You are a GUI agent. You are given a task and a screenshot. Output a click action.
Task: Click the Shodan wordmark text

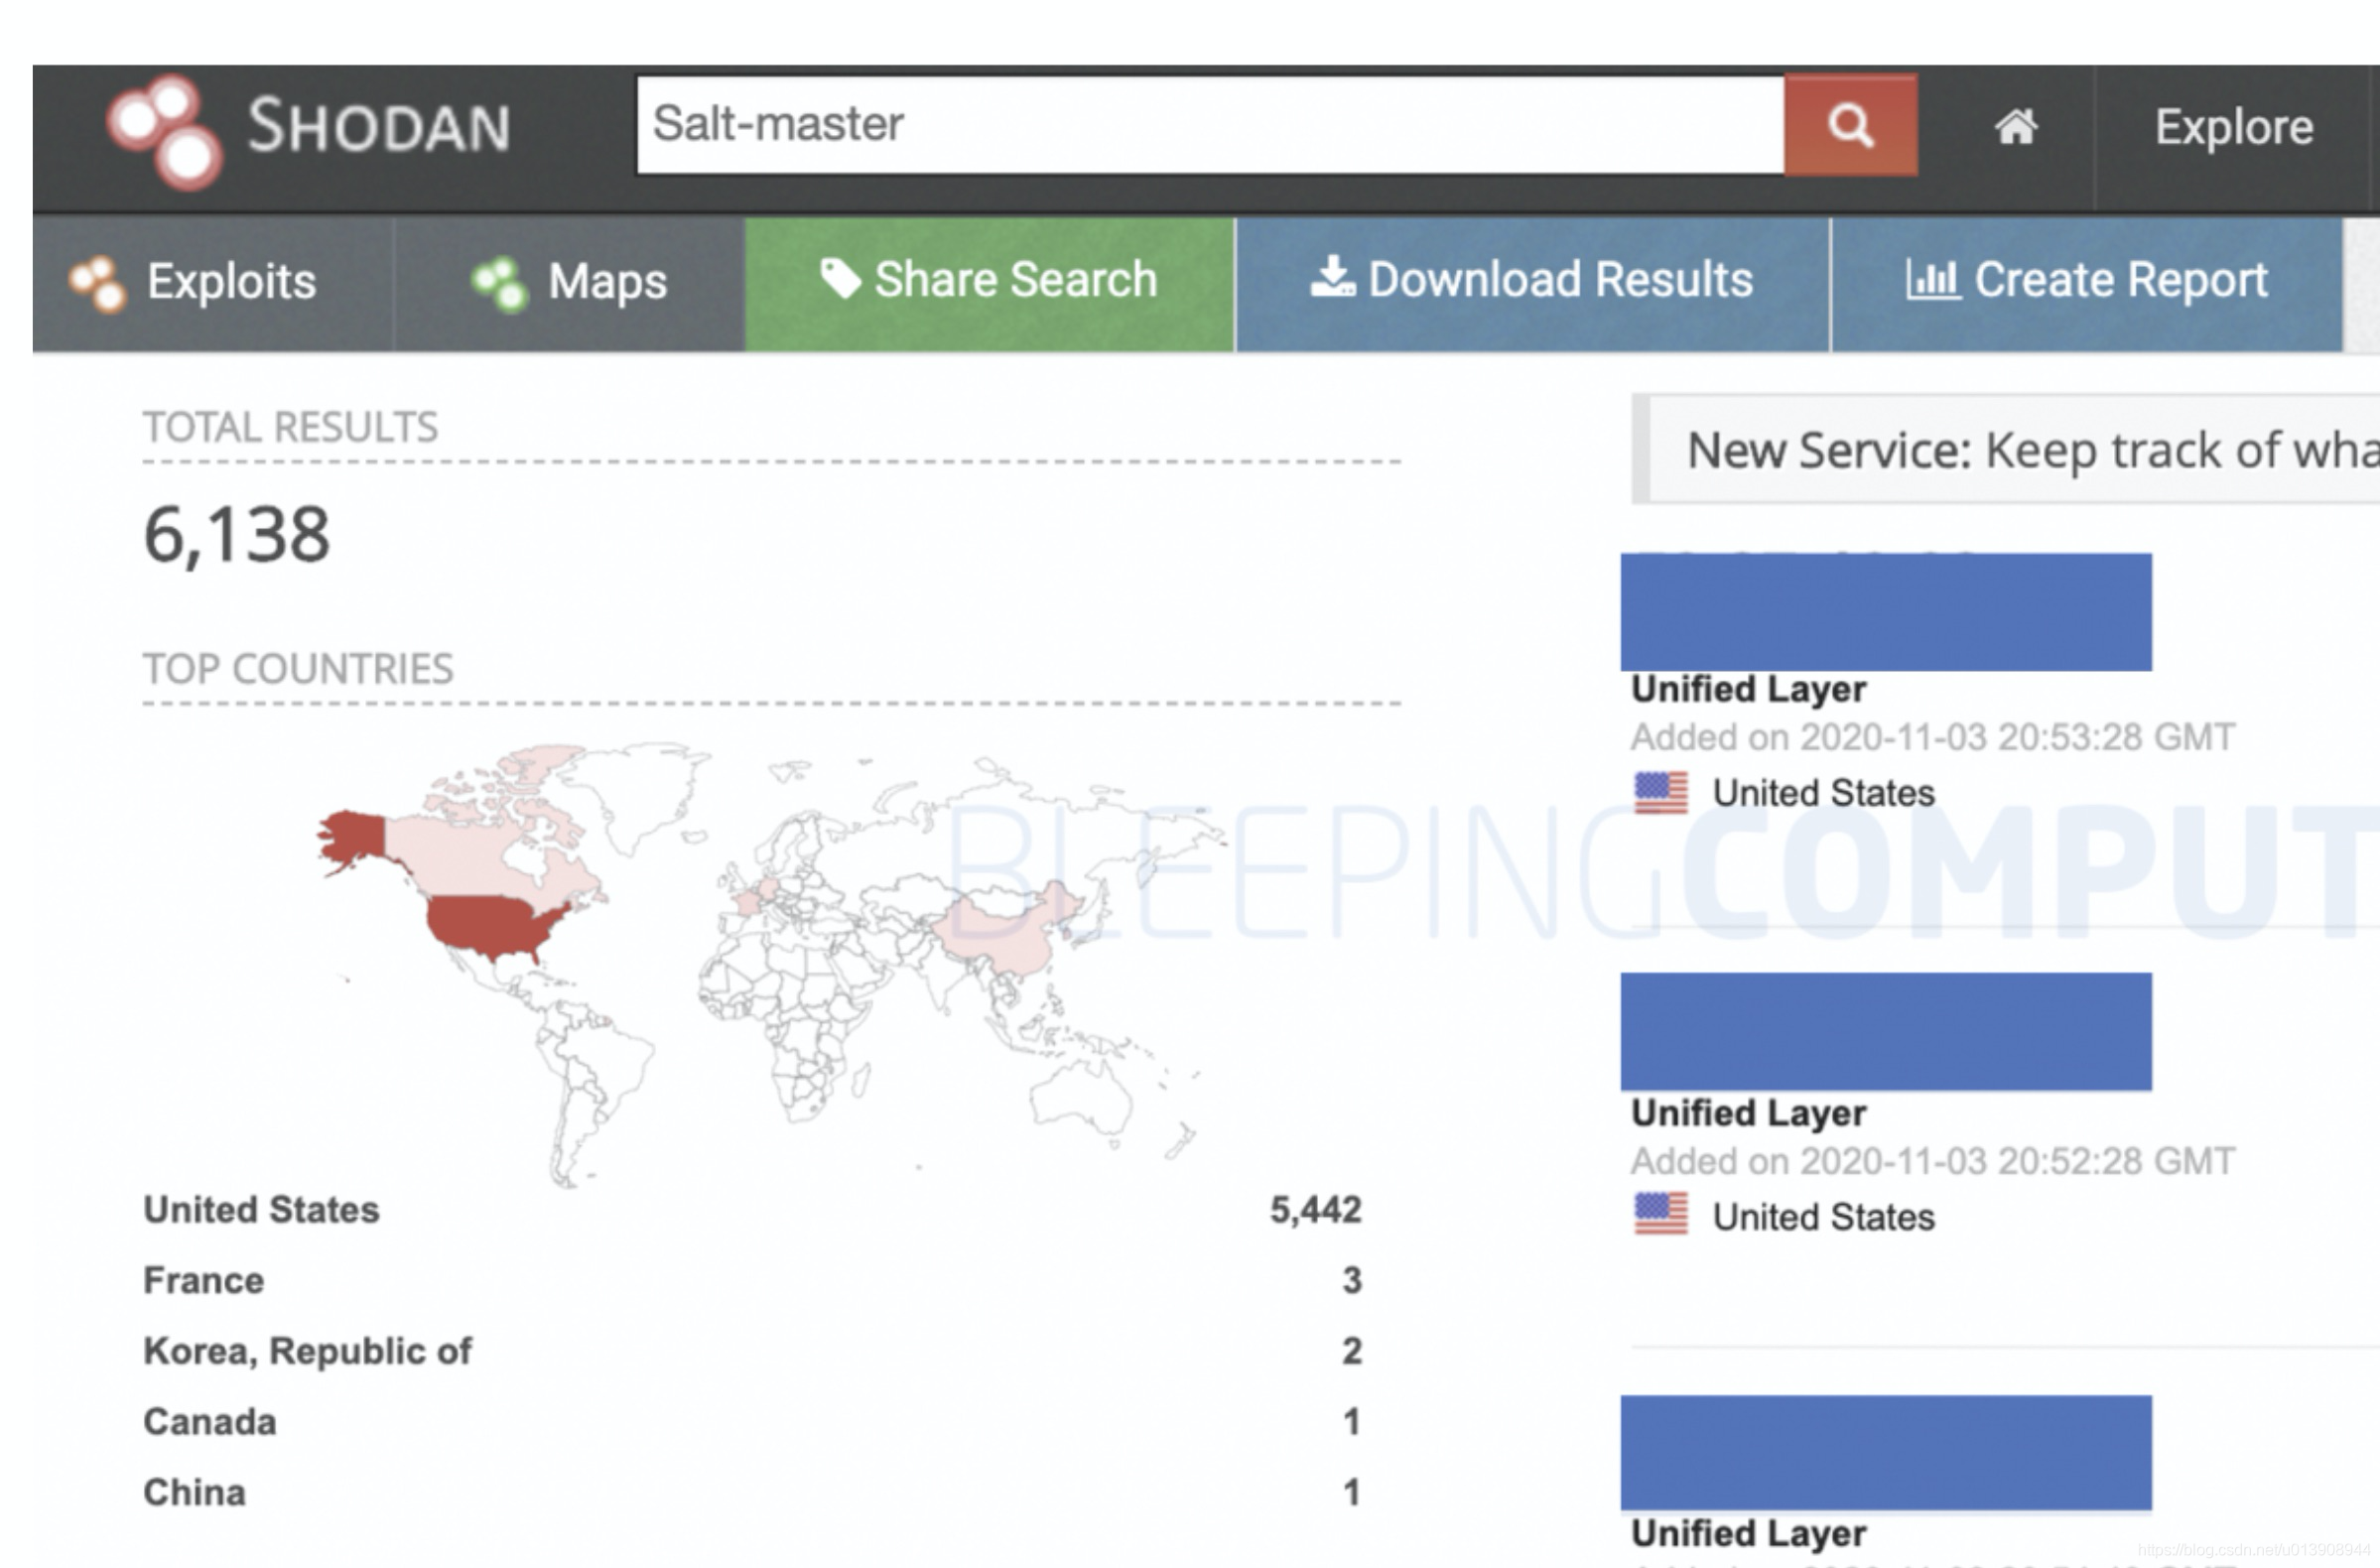tap(379, 127)
